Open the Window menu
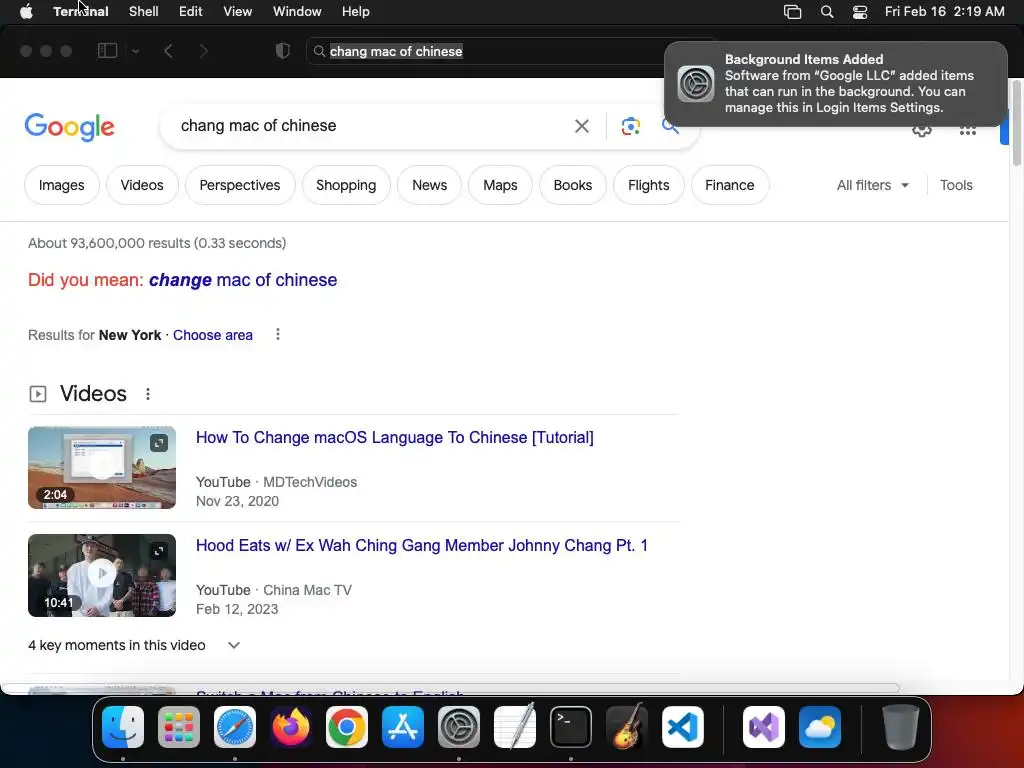The image size is (1024, 768). tap(297, 12)
